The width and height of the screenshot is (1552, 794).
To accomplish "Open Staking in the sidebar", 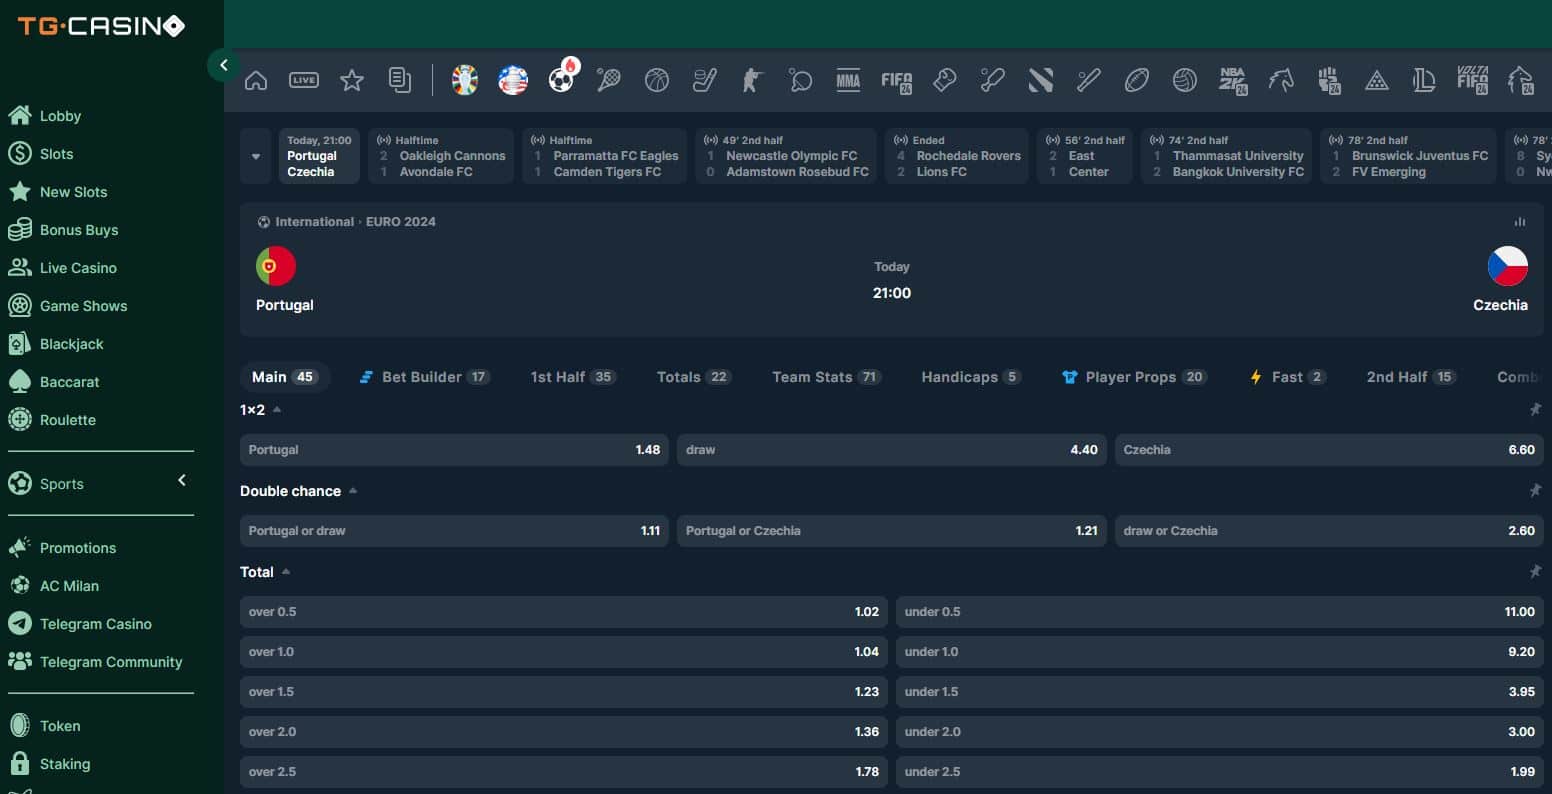I will [x=50, y=764].
